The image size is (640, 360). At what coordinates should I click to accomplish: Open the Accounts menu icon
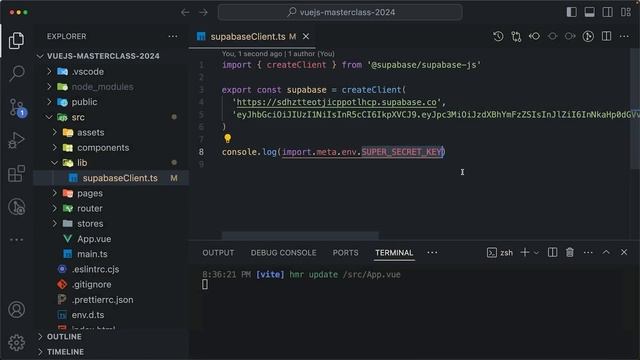[16, 310]
